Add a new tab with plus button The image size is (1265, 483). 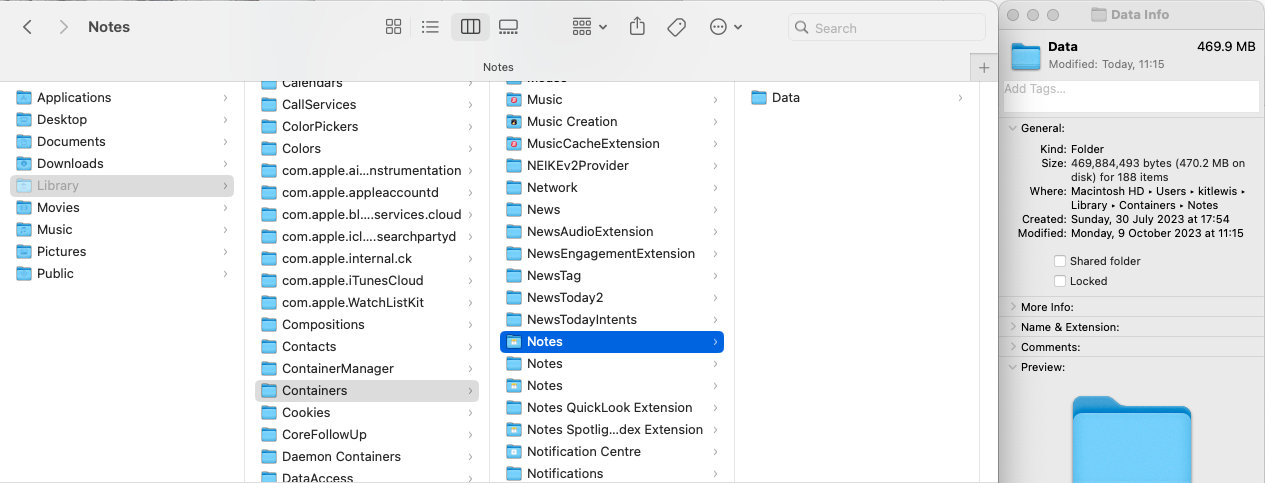tap(984, 68)
